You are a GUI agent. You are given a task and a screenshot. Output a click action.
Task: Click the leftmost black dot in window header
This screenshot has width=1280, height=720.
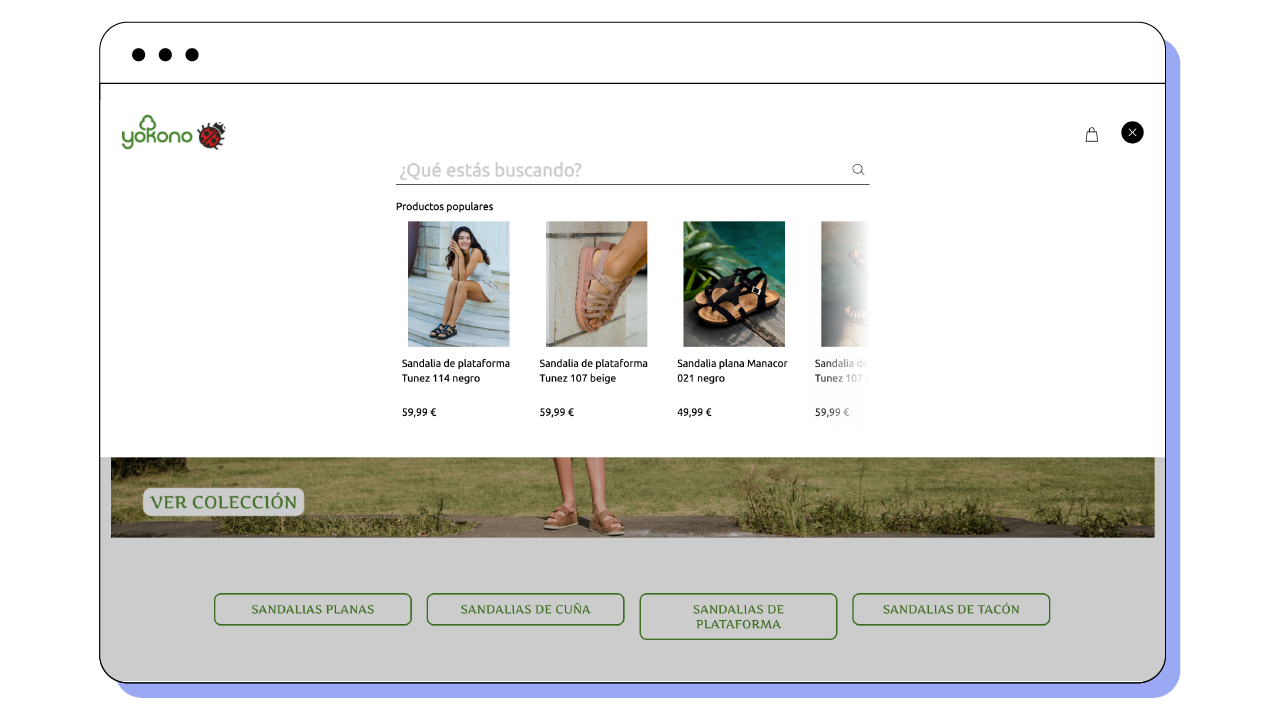tap(139, 55)
